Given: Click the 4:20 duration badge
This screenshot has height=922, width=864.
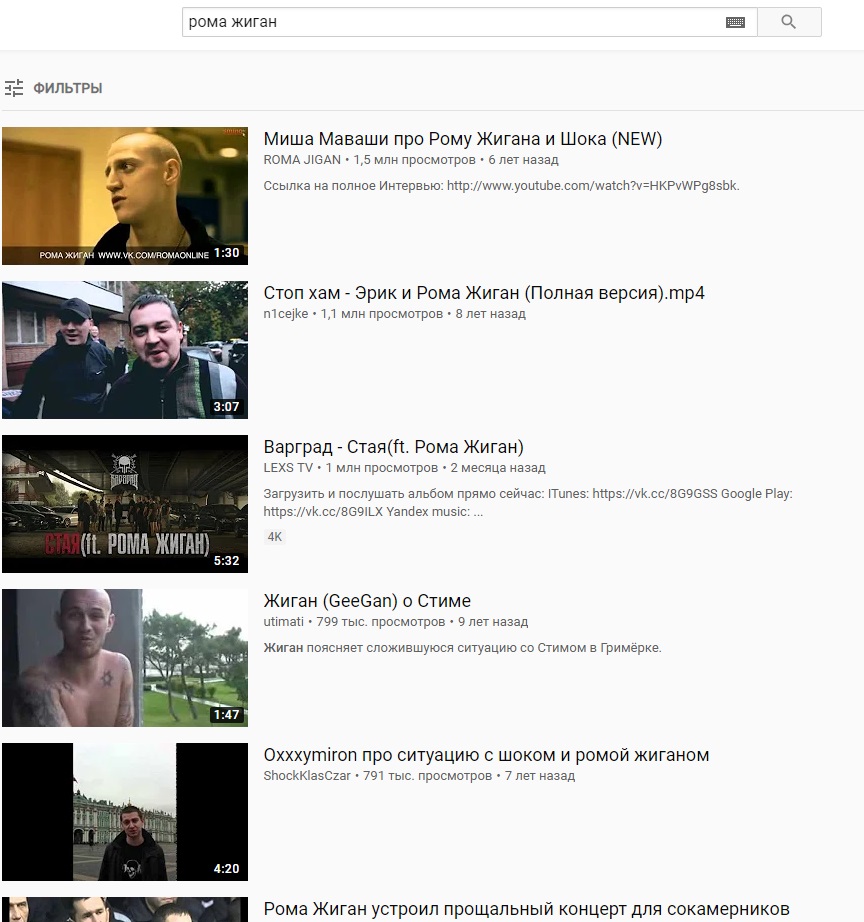Looking at the screenshot, I should (x=226, y=869).
